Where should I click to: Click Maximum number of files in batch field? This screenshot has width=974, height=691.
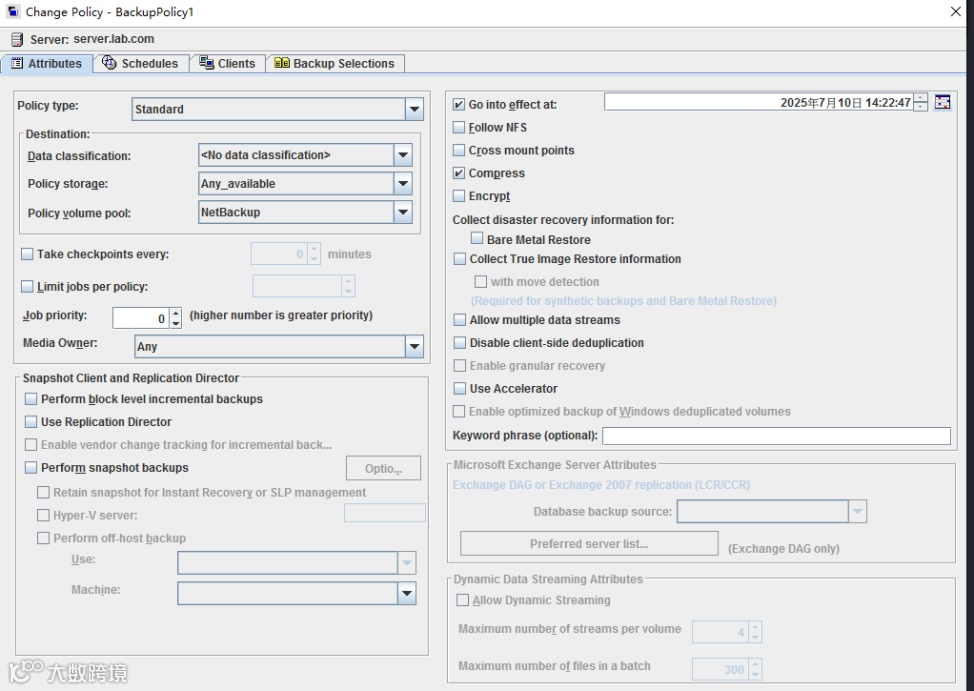[721, 669]
